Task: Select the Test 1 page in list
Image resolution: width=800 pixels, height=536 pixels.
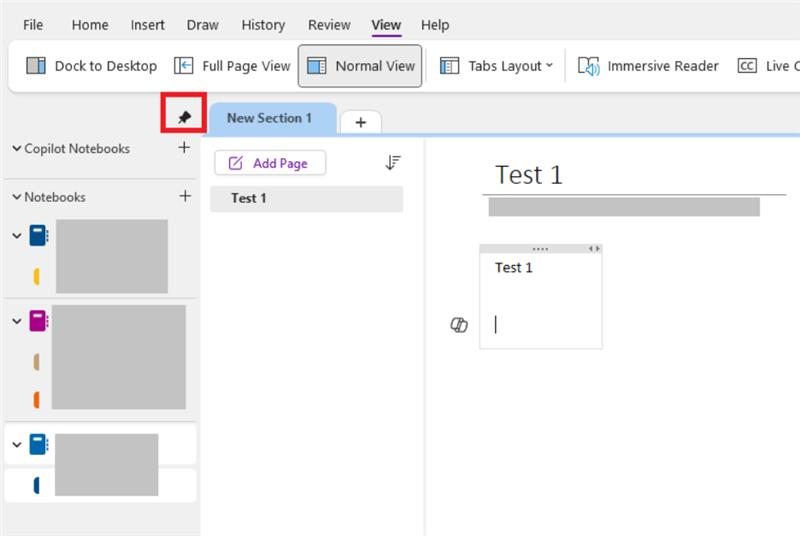Action: tap(307, 198)
